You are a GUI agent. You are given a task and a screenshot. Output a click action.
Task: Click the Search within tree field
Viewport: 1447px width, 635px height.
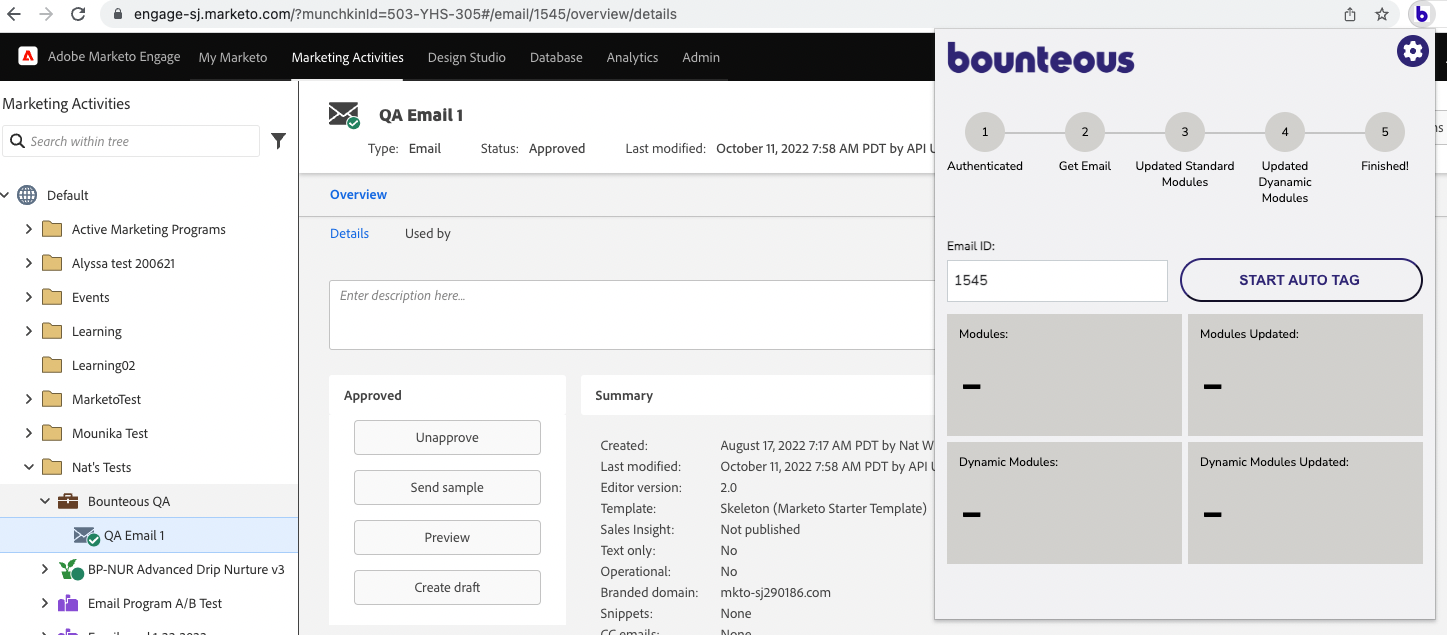pos(131,141)
